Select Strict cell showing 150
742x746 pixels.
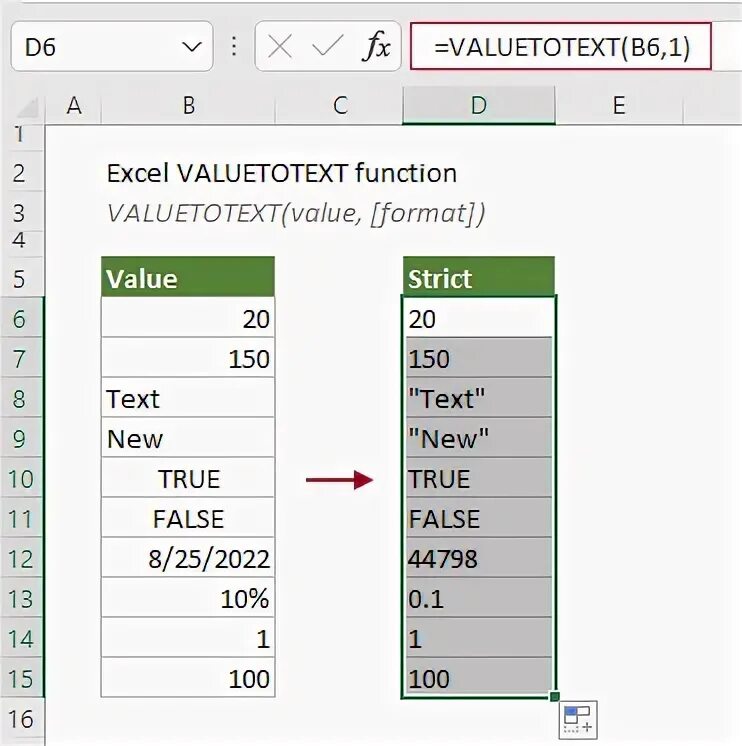(x=478, y=358)
